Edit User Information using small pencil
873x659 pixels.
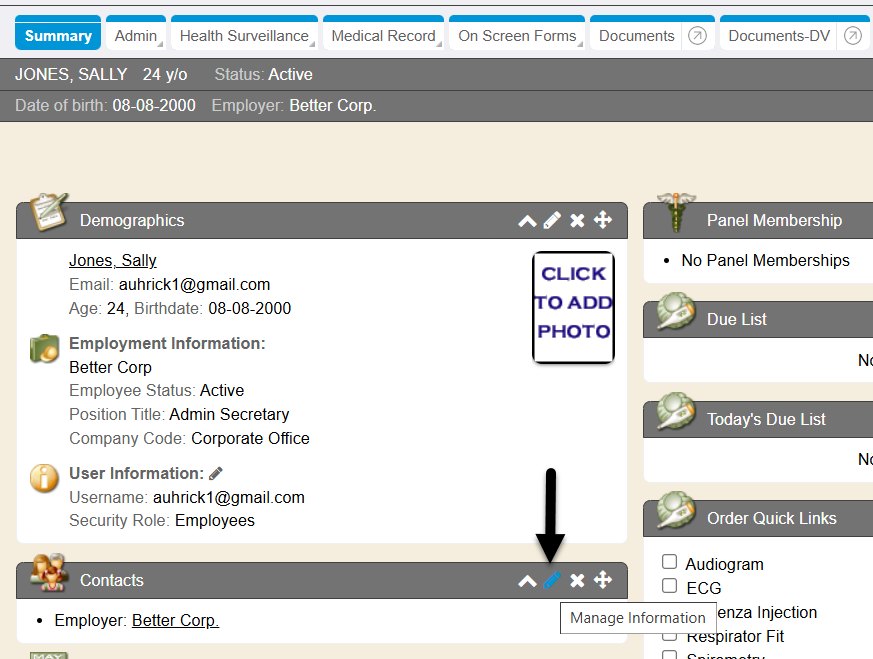coord(216,474)
